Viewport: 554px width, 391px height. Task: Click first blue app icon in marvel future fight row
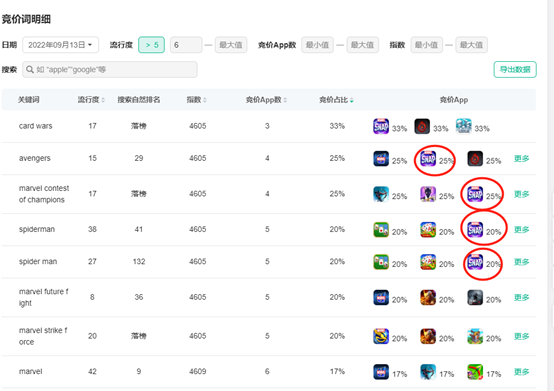pyautogui.click(x=381, y=297)
